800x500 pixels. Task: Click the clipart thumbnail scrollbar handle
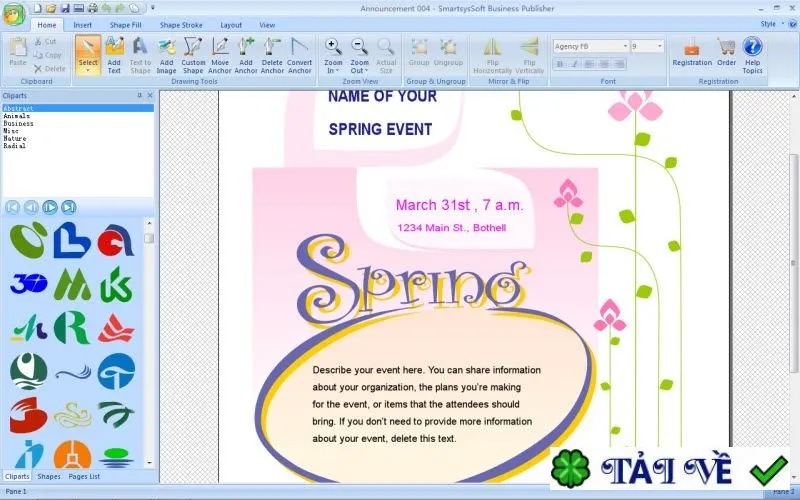(149, 238)
